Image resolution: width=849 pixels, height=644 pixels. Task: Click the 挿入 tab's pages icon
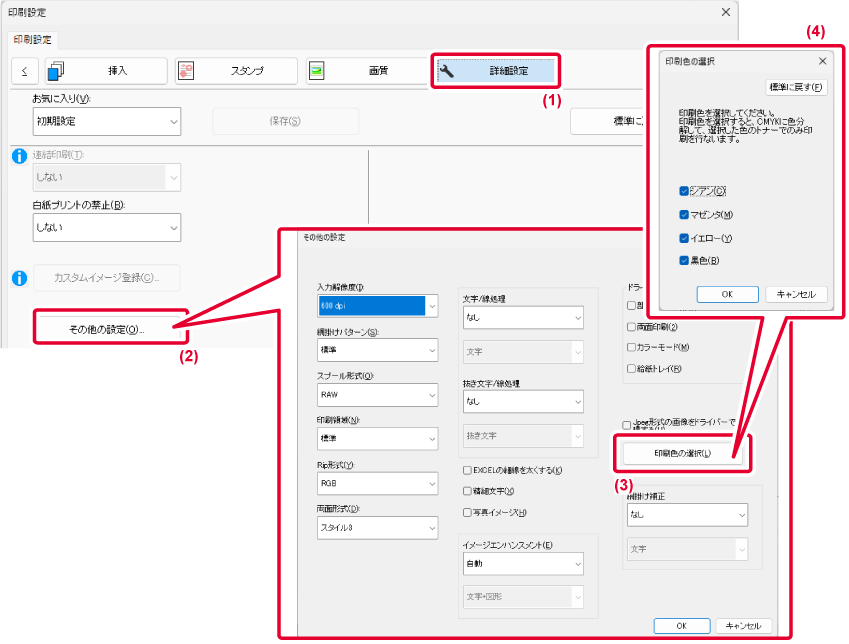(55, 71)
